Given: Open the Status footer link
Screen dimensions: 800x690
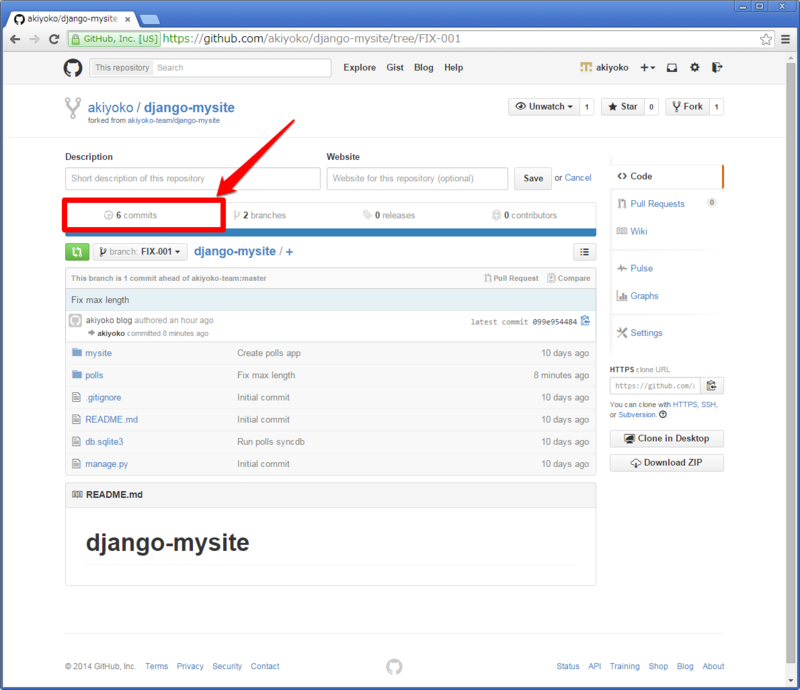Looking at the screenshot, I should pyautogui.click(x=568, y=666).
